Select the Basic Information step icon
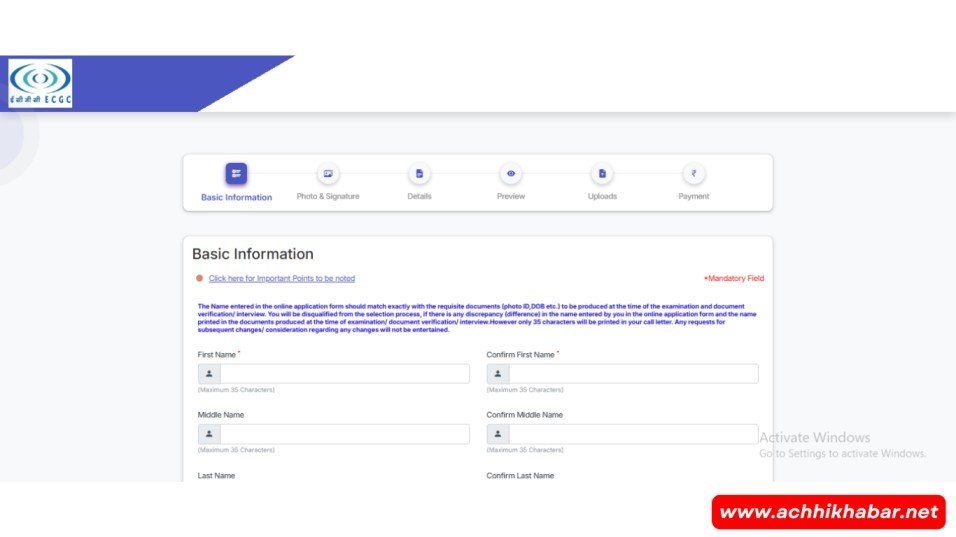 pyautogui.click(x=236, y=173)
